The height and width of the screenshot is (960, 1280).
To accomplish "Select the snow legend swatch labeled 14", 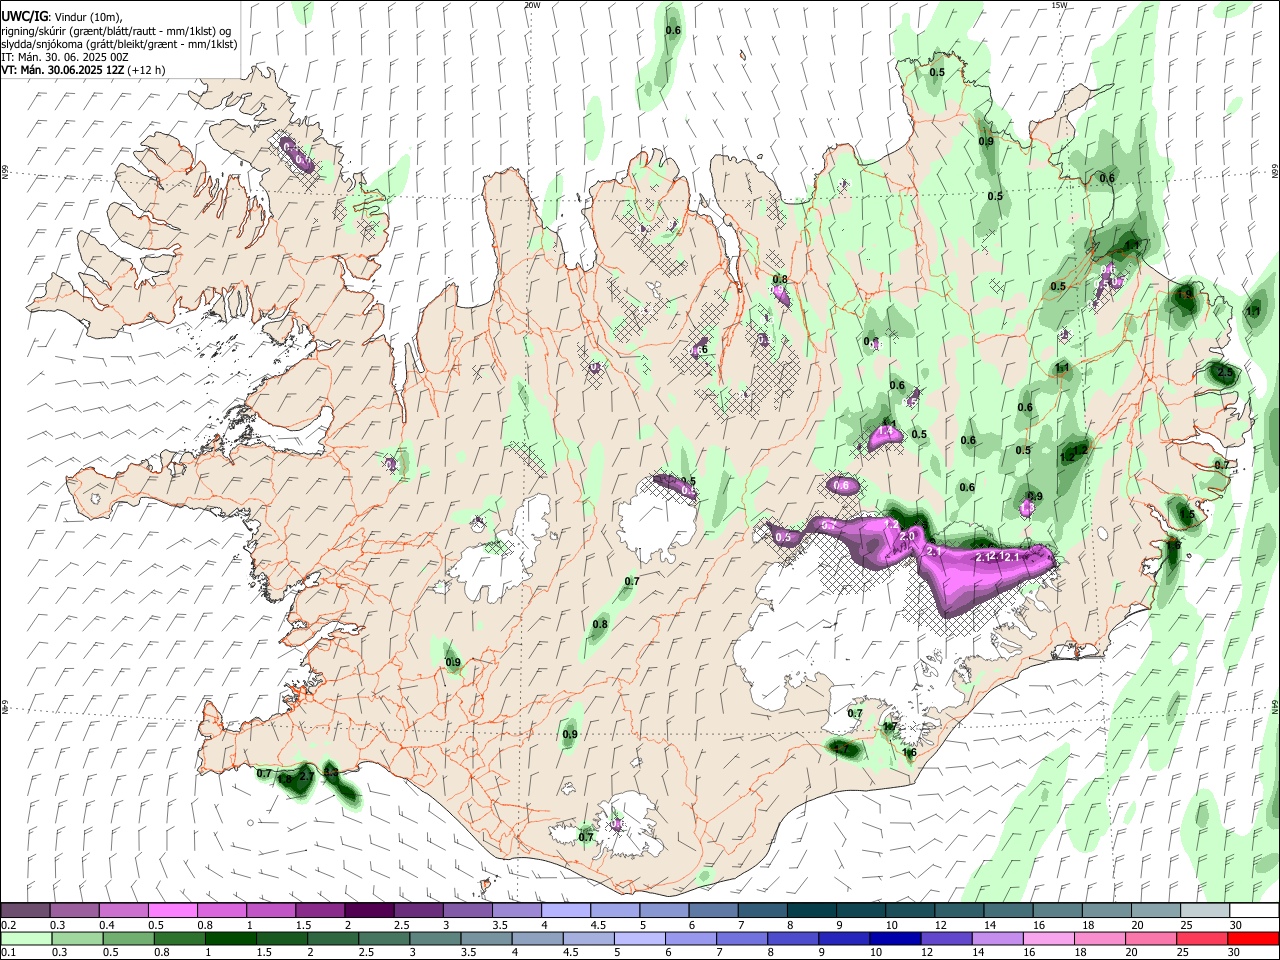I will (1007, 911).
